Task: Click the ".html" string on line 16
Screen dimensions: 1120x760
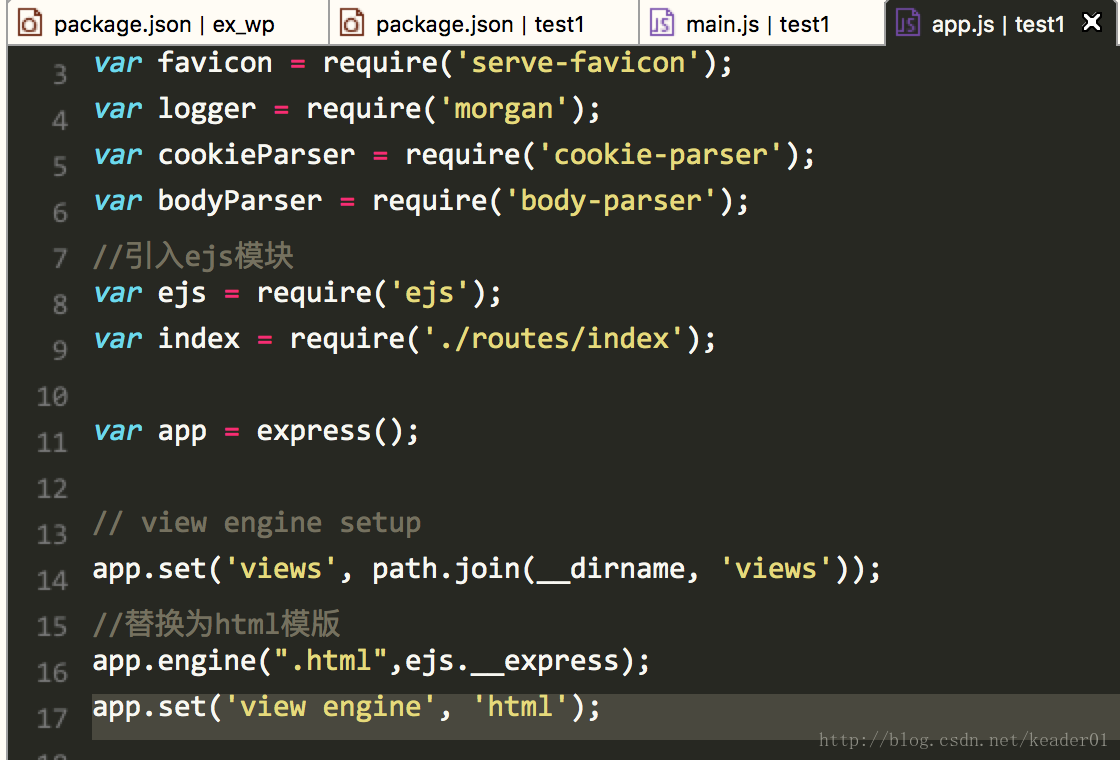Action: point(331,661)
